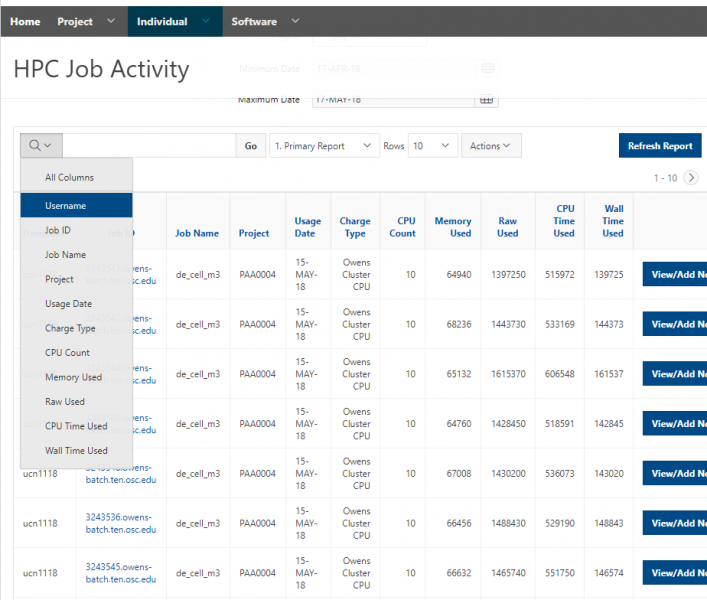This screenshot has width=707, height=600.
Task: Open the Individual navigation menu
Action: click(x=161, y=21)
